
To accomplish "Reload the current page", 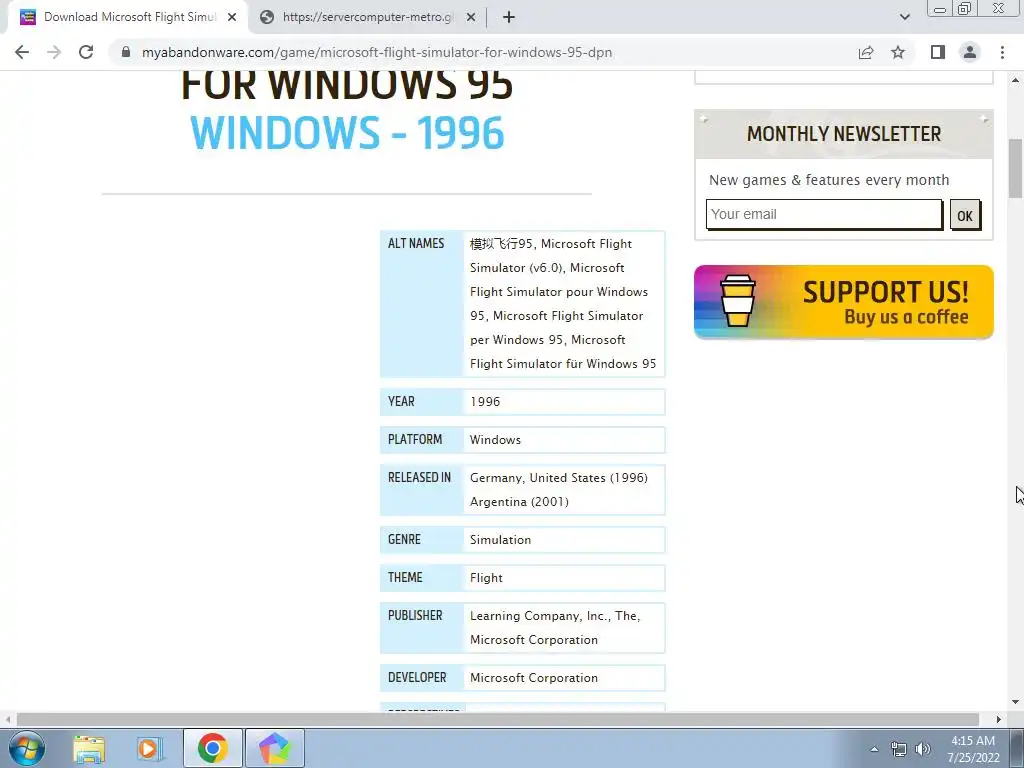I will (86, 52).
